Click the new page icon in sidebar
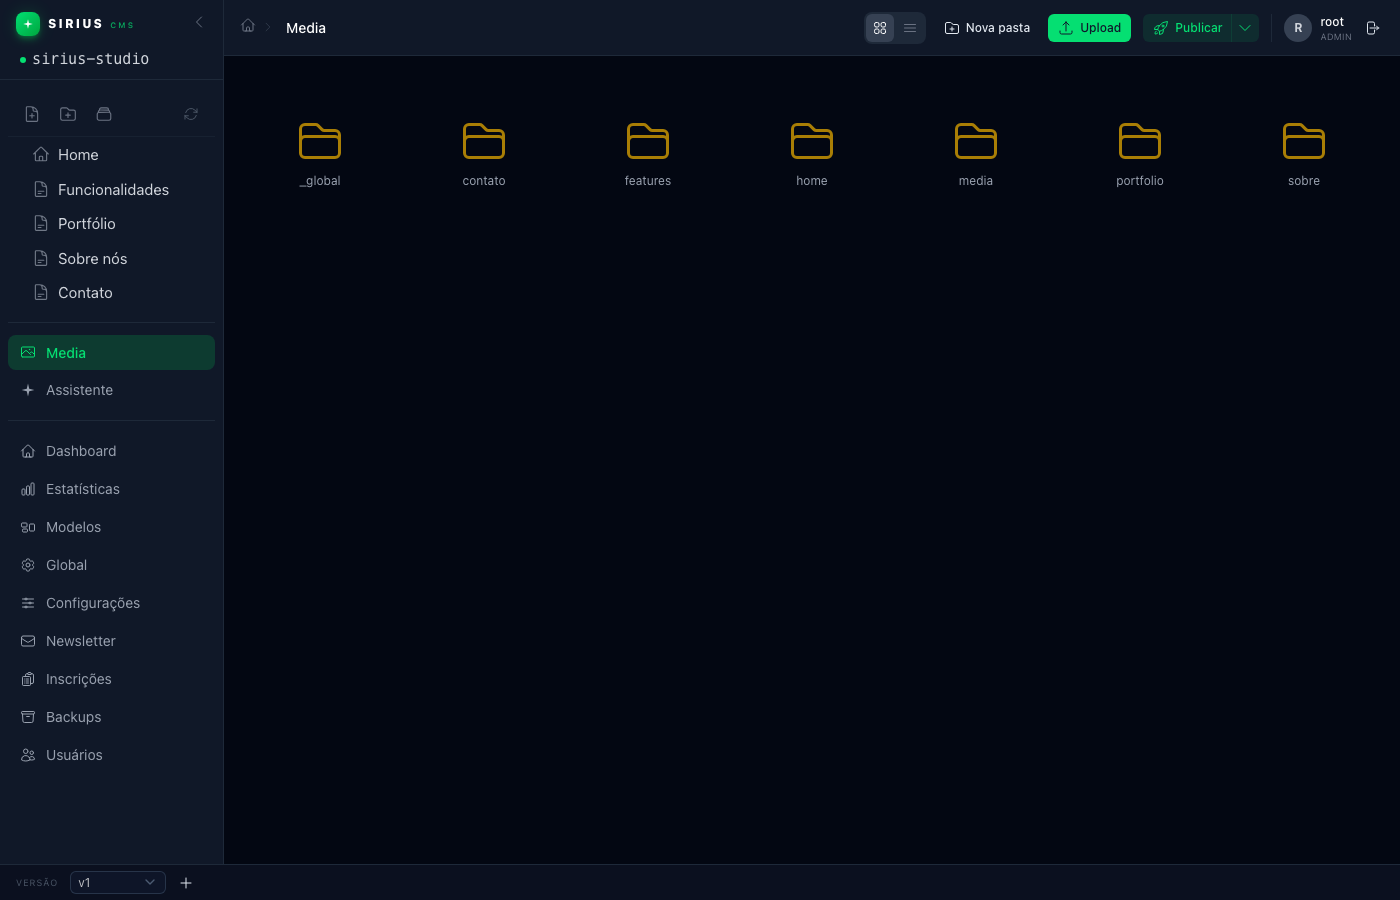 pos(32,114)
